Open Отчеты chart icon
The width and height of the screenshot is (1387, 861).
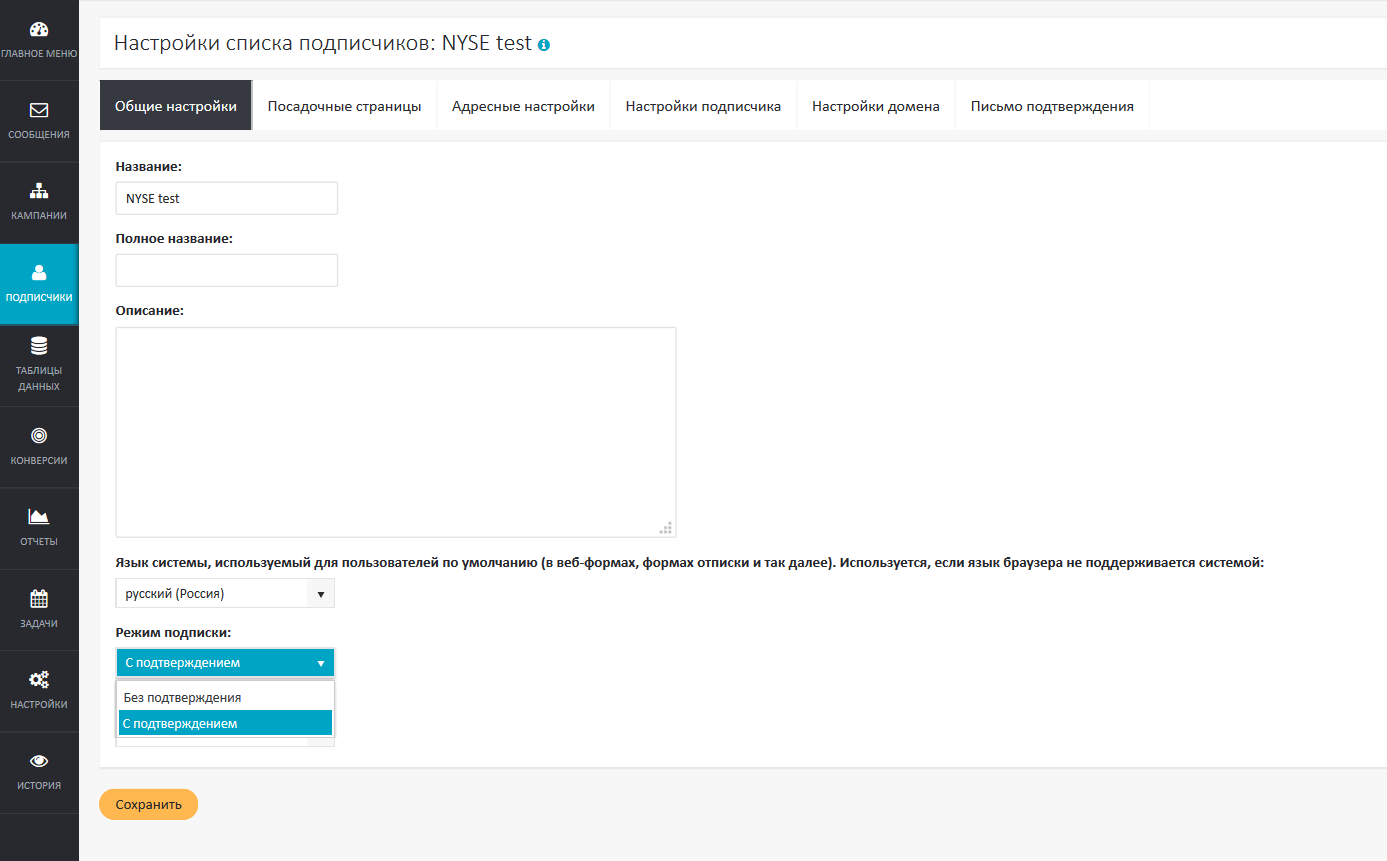[x=39, y=517]
